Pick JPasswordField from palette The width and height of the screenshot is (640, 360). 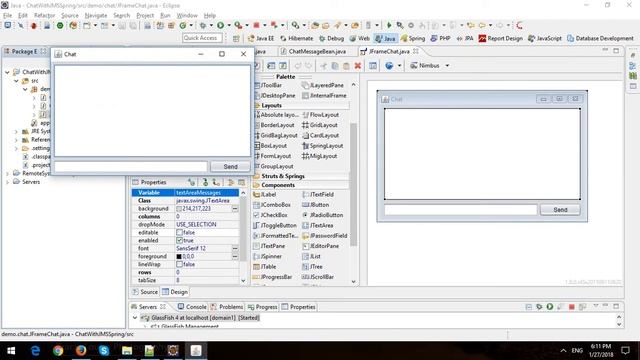click(325, 236)
